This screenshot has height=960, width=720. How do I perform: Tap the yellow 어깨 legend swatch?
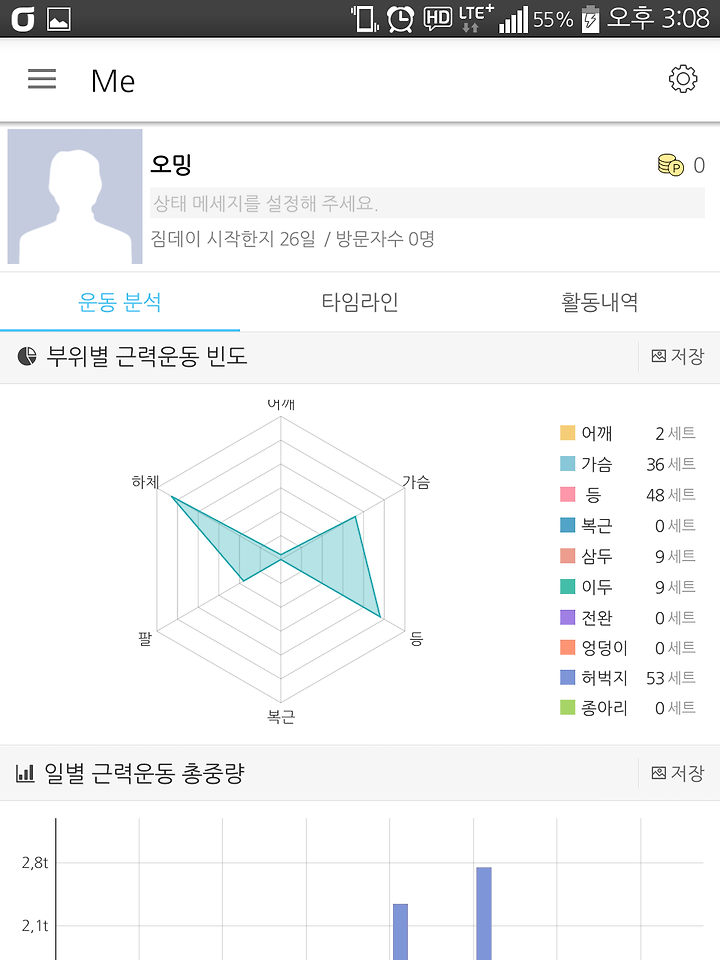(568, 433)
